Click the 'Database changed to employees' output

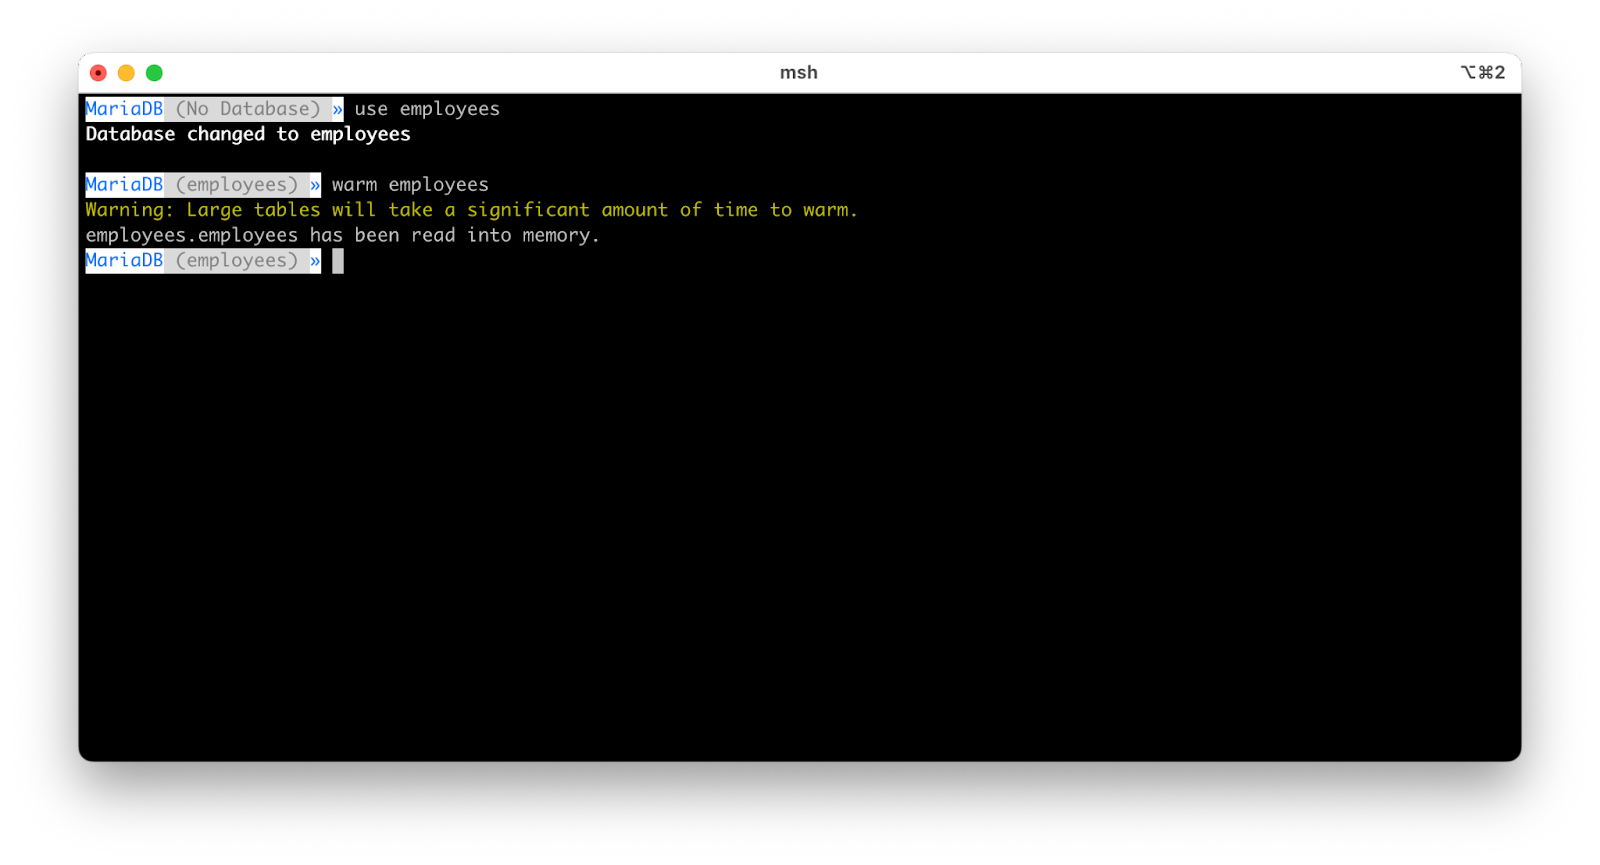tap(248, 134)
